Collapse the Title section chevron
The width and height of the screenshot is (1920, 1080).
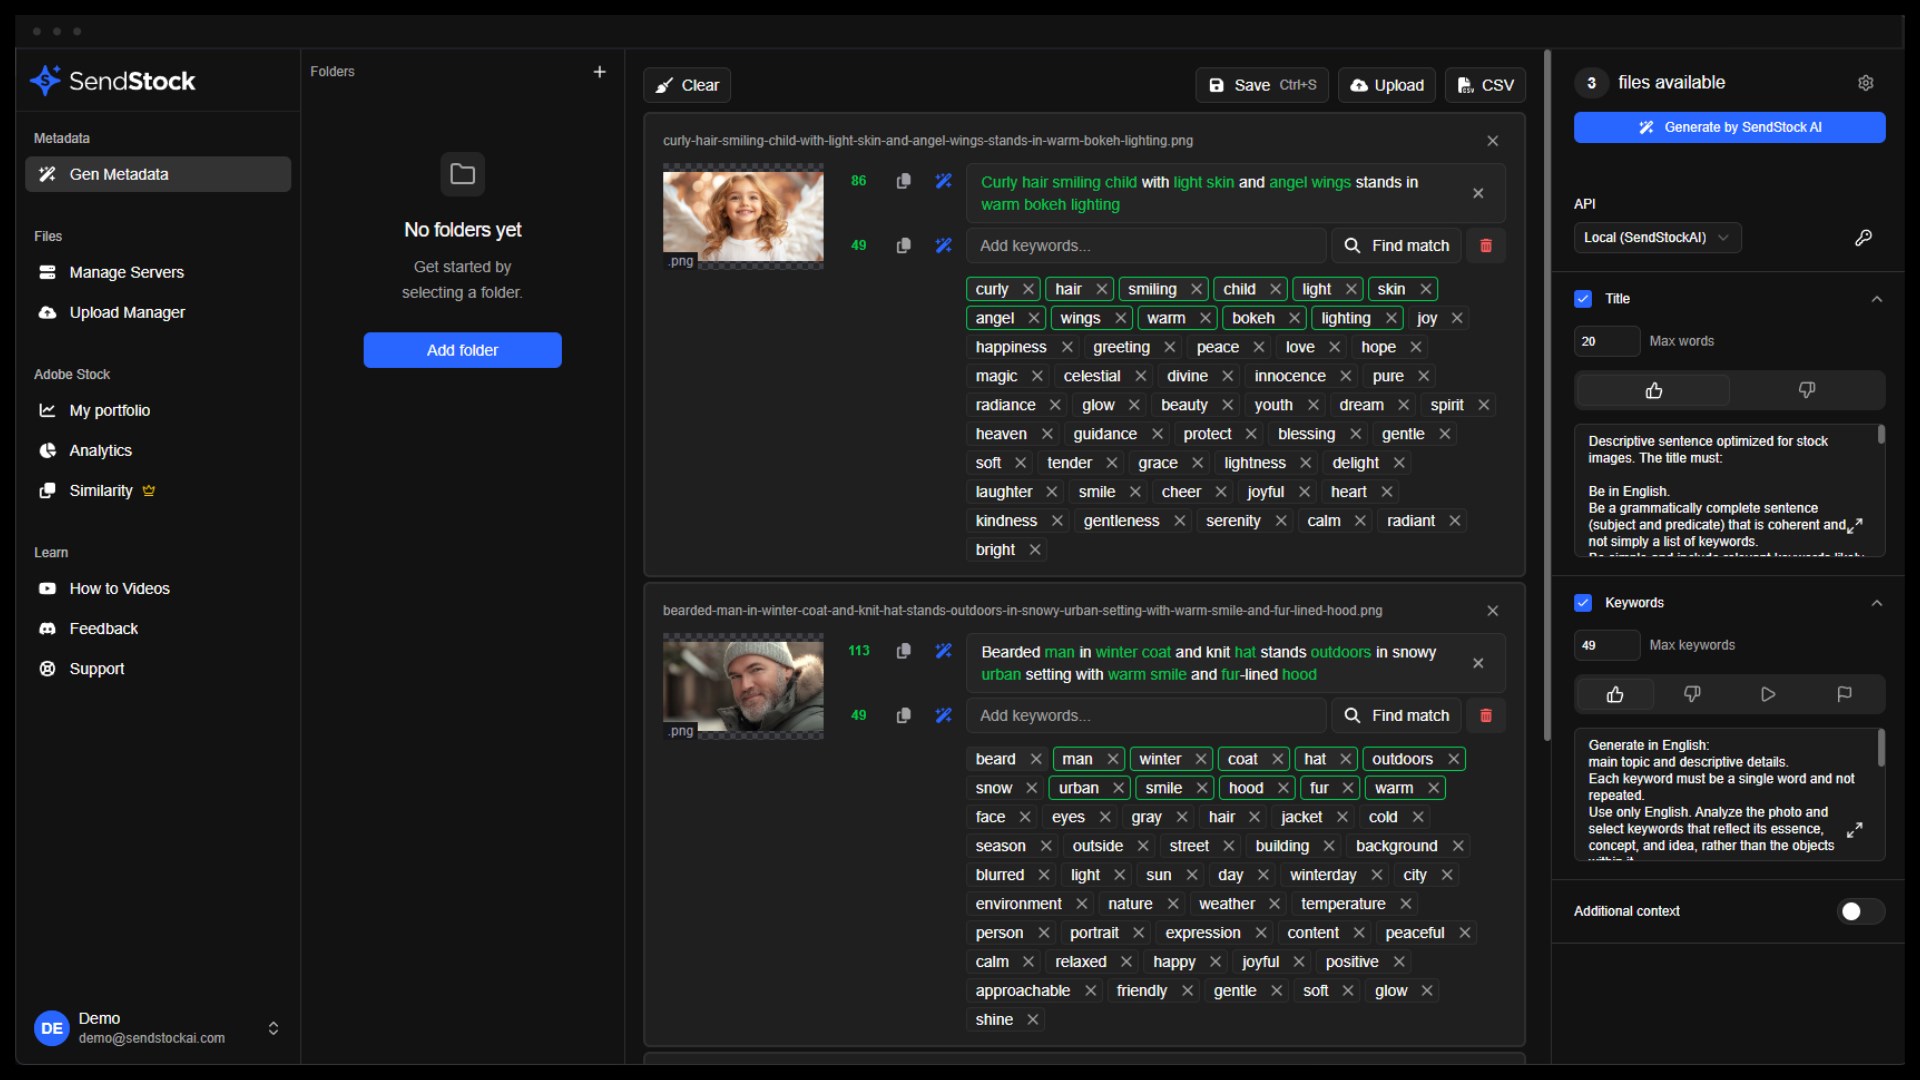(x=1876, y=299)
